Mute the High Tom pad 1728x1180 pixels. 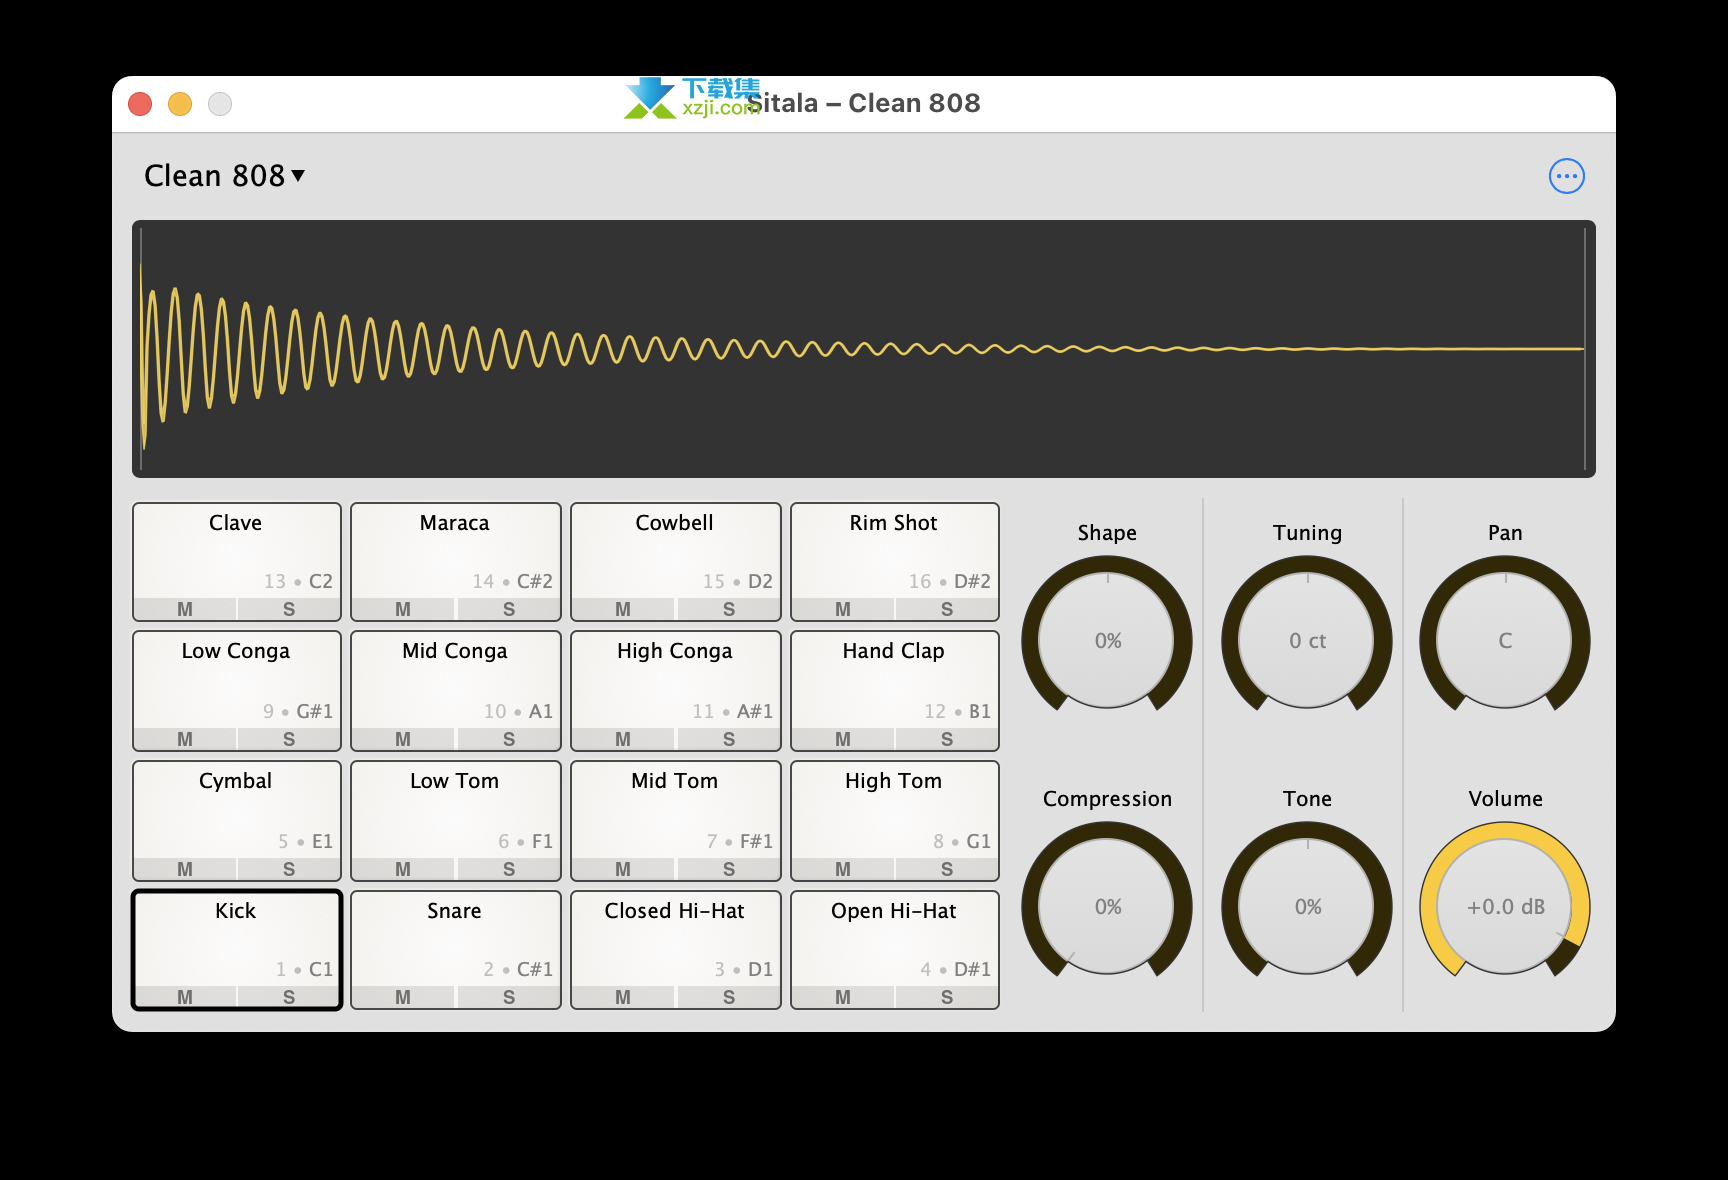(x=843, y=869)
